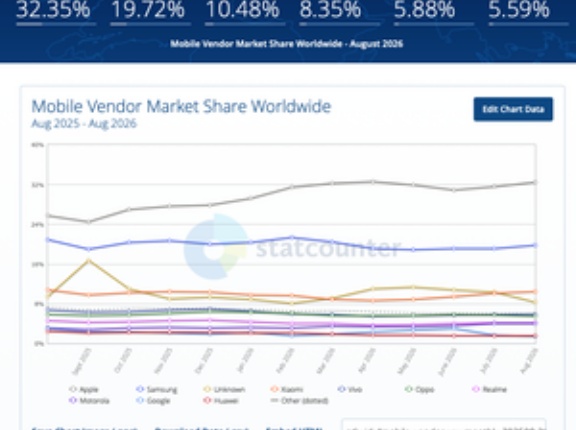
Task: Select the 5.88% statistic
Action: click(x=424, y=9)
